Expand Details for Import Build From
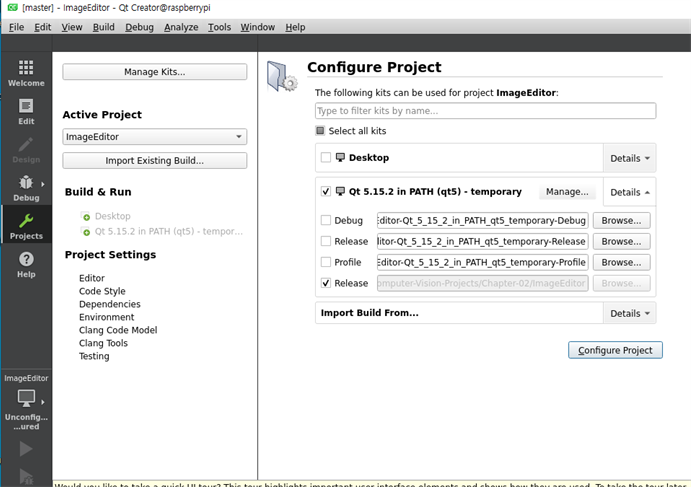The image size is (691, 487). point(629,313)
